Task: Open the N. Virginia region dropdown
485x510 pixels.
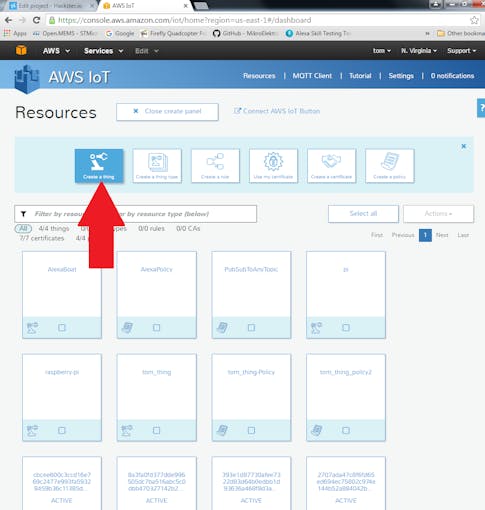Action: (419, 51)
